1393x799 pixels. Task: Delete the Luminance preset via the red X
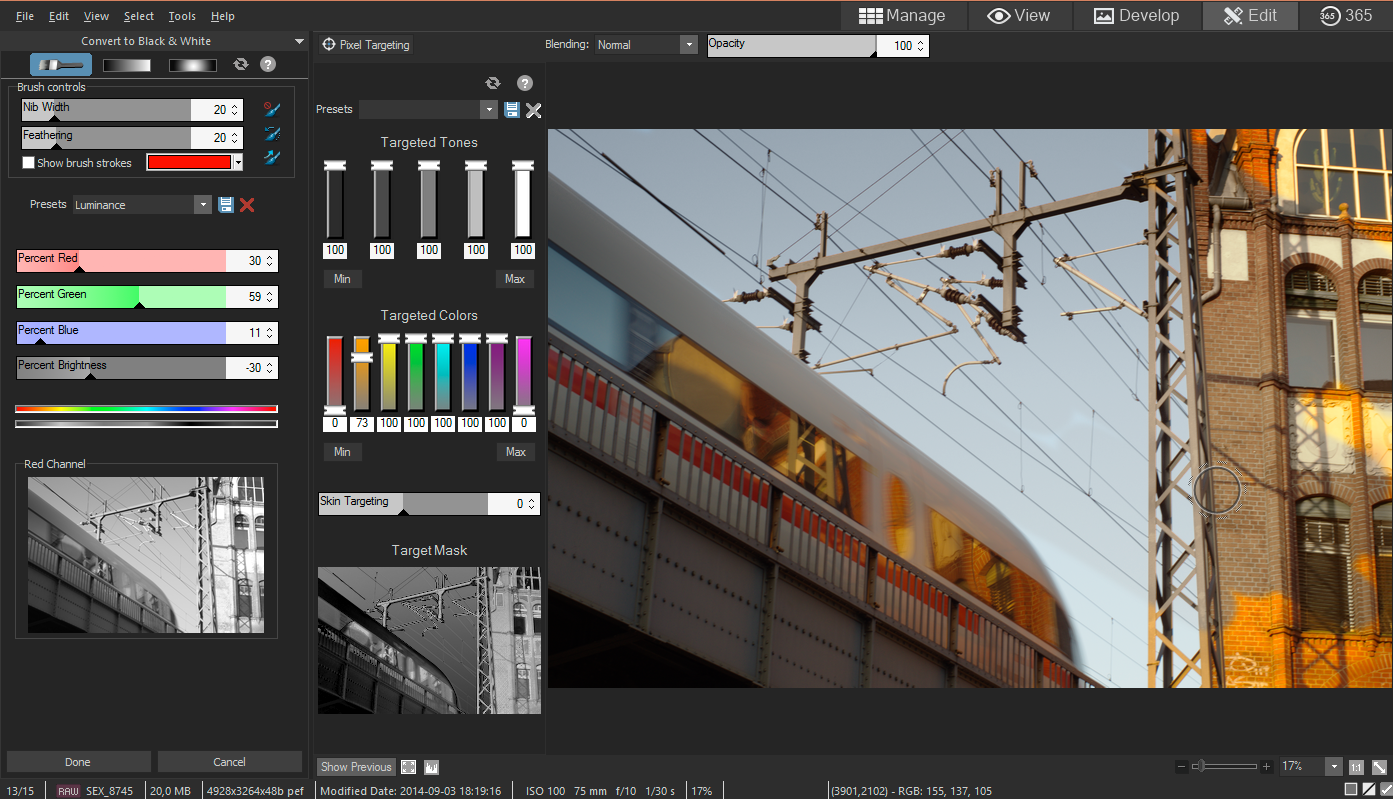point(247,204)
